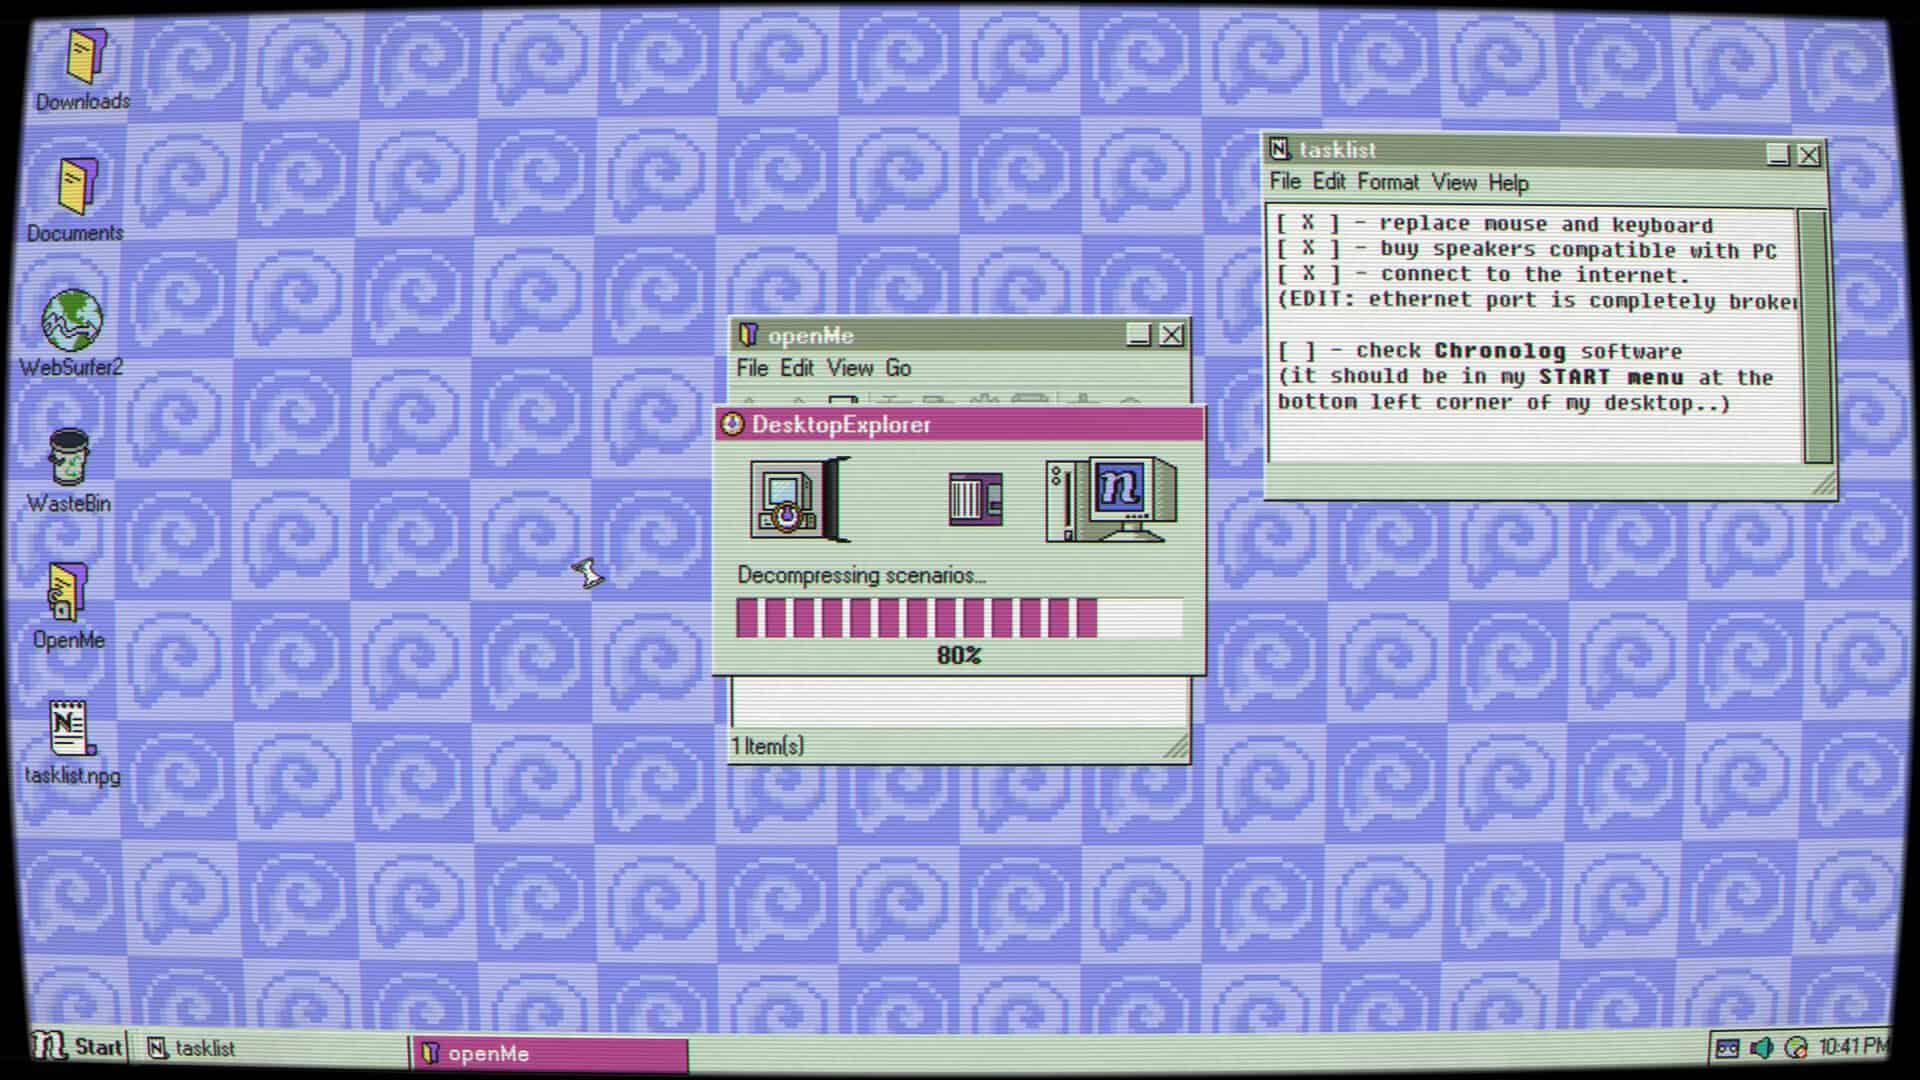Click the decompressing progress bar

tap(959, 618)
